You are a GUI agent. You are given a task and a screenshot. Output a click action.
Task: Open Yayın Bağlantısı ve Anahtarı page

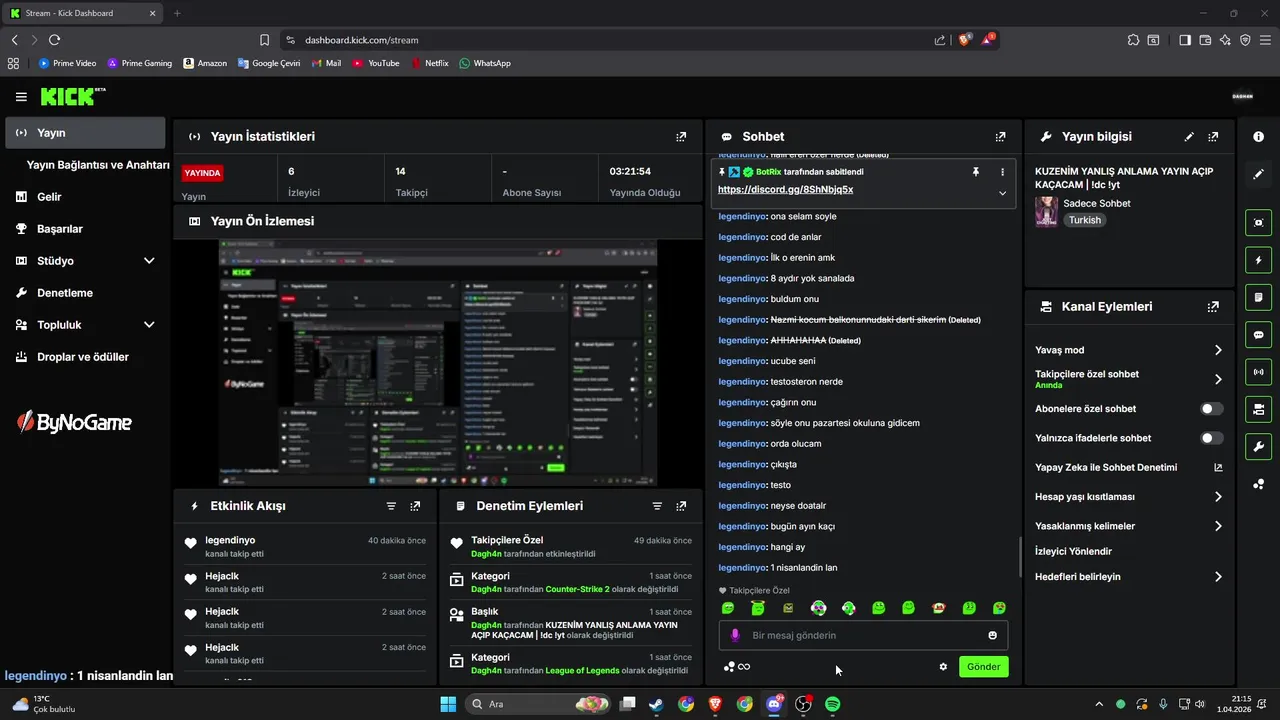click(98, 165)
